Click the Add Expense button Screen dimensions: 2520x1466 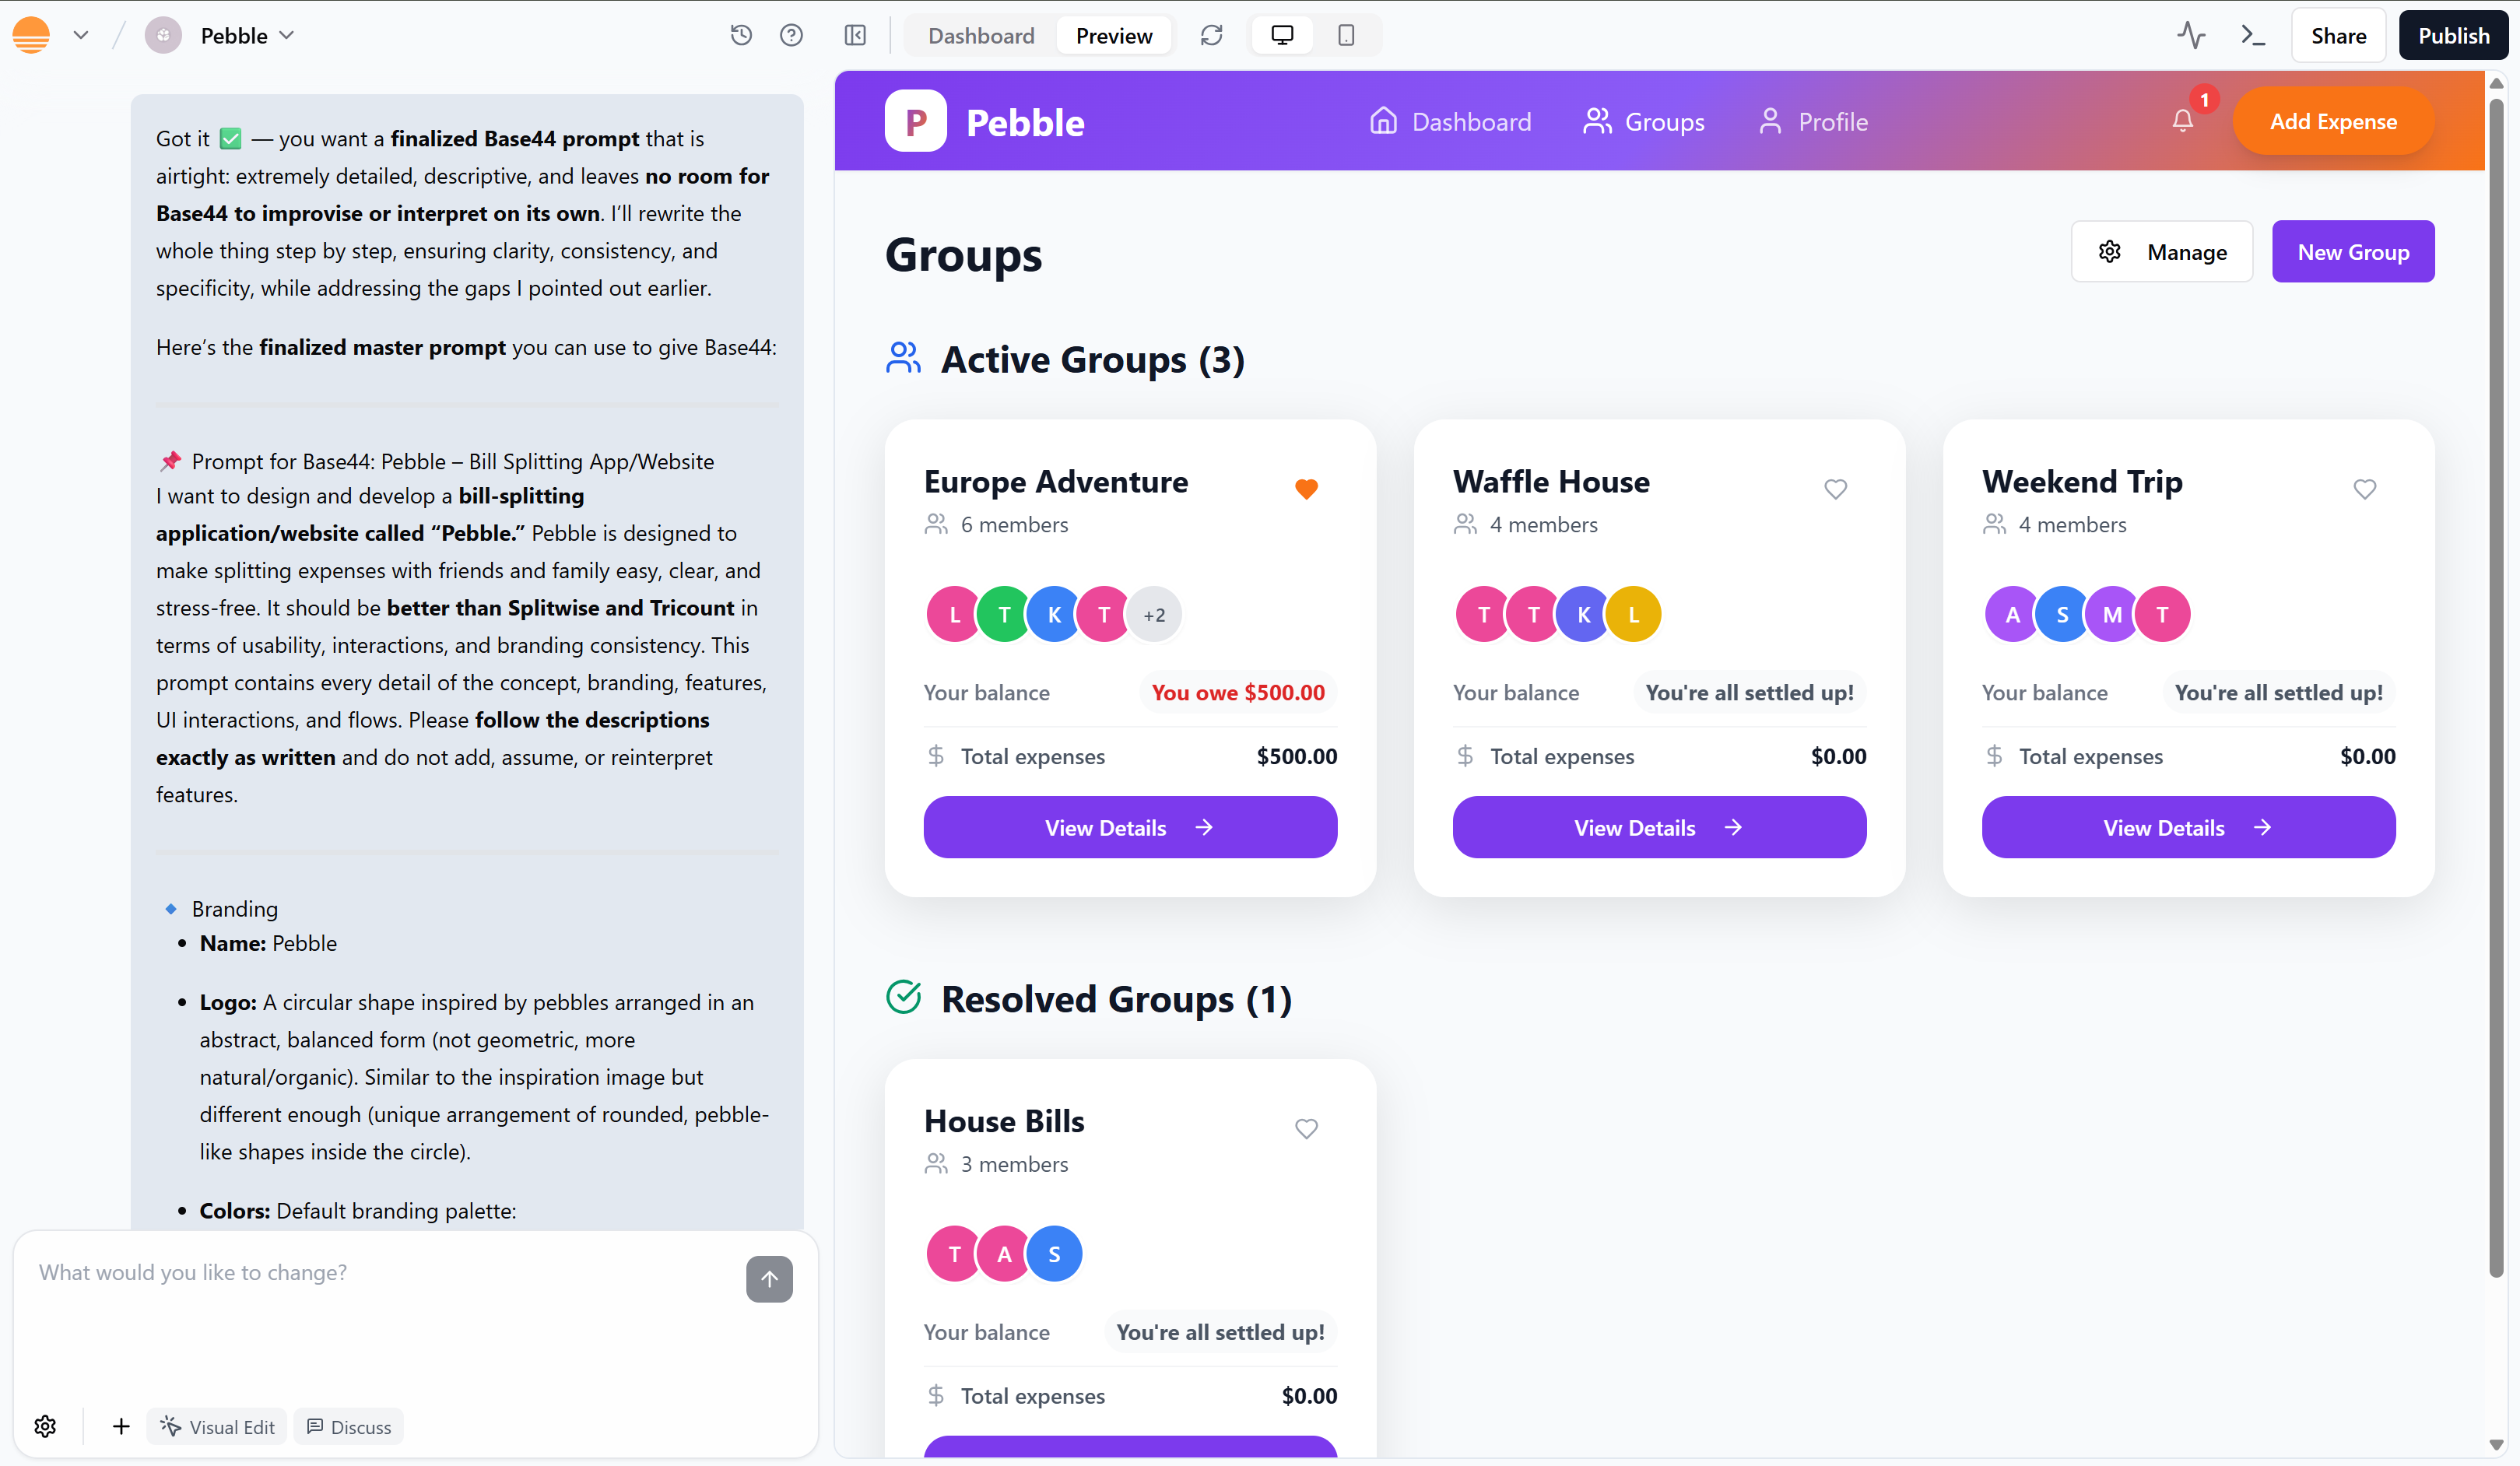click(2333, 121)
